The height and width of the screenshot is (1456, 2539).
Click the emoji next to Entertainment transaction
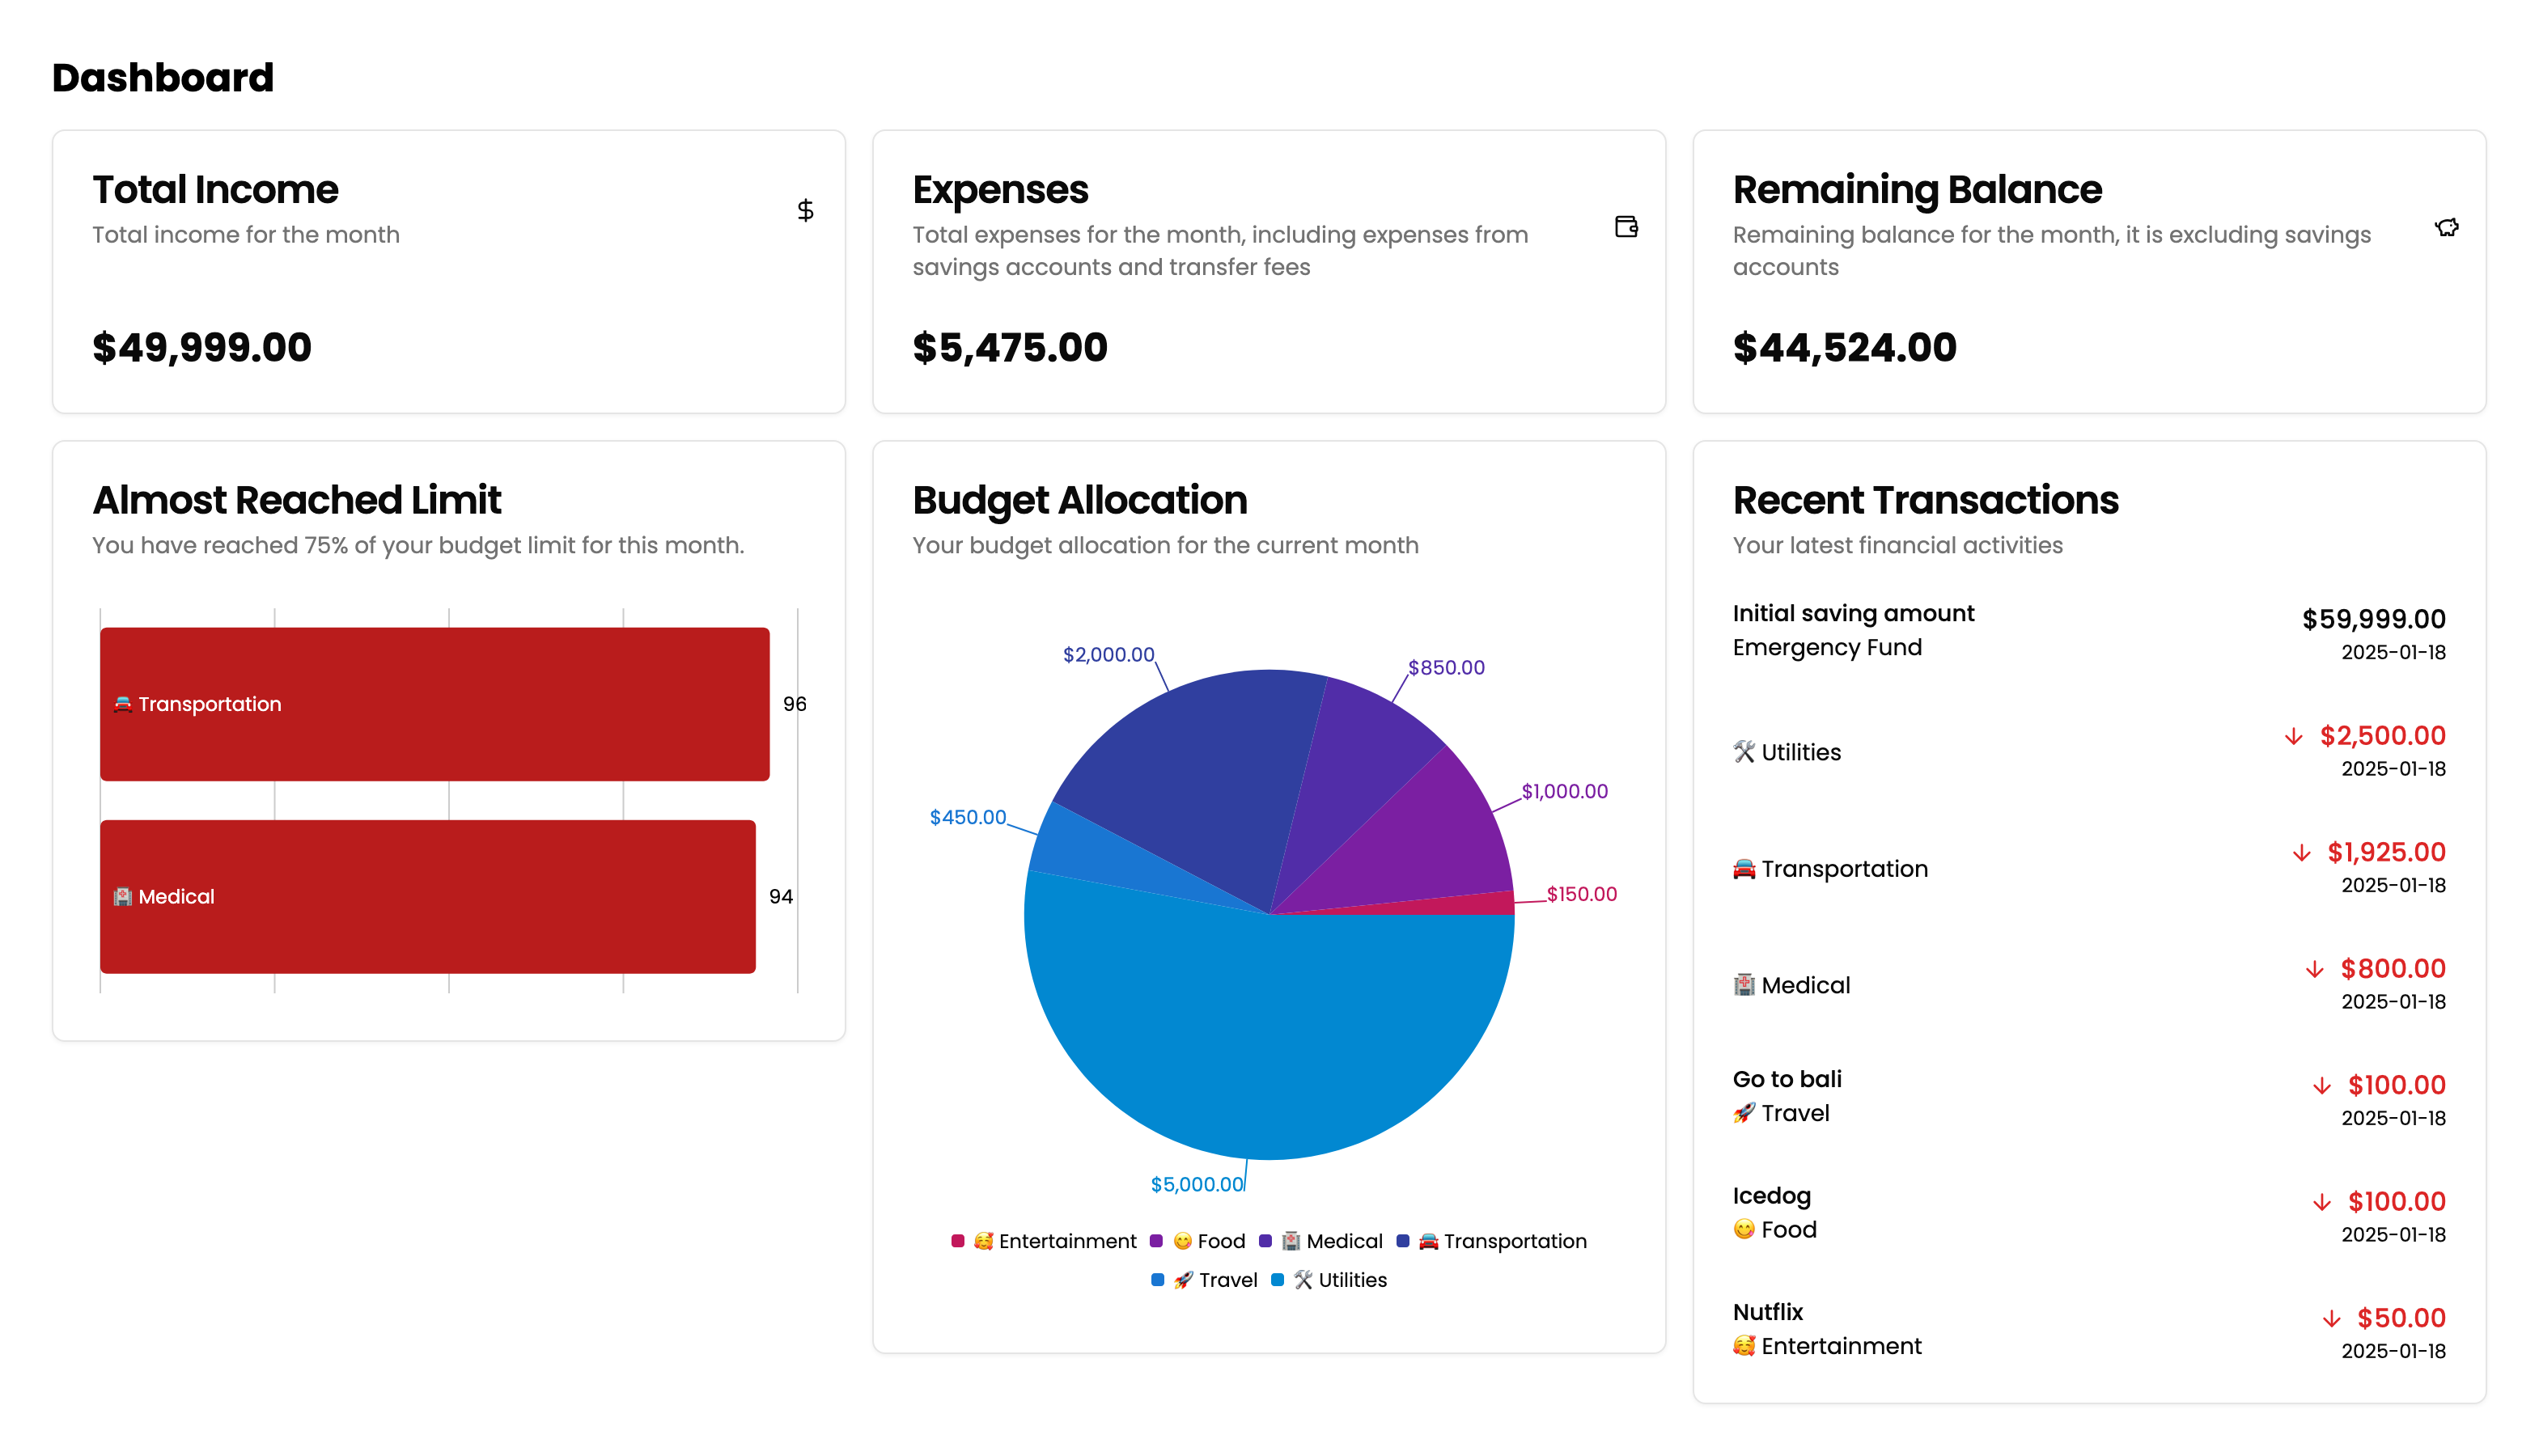[x=1744, y=1346]
